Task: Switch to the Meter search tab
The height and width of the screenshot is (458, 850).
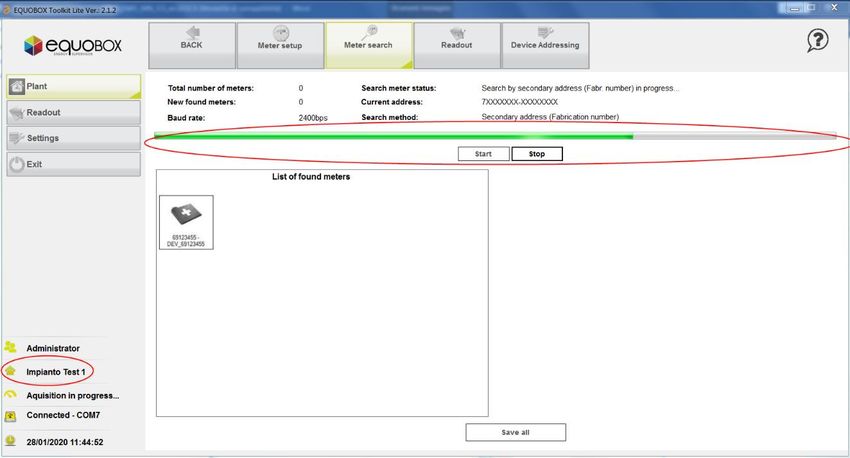Action: [x=369, y=46]
